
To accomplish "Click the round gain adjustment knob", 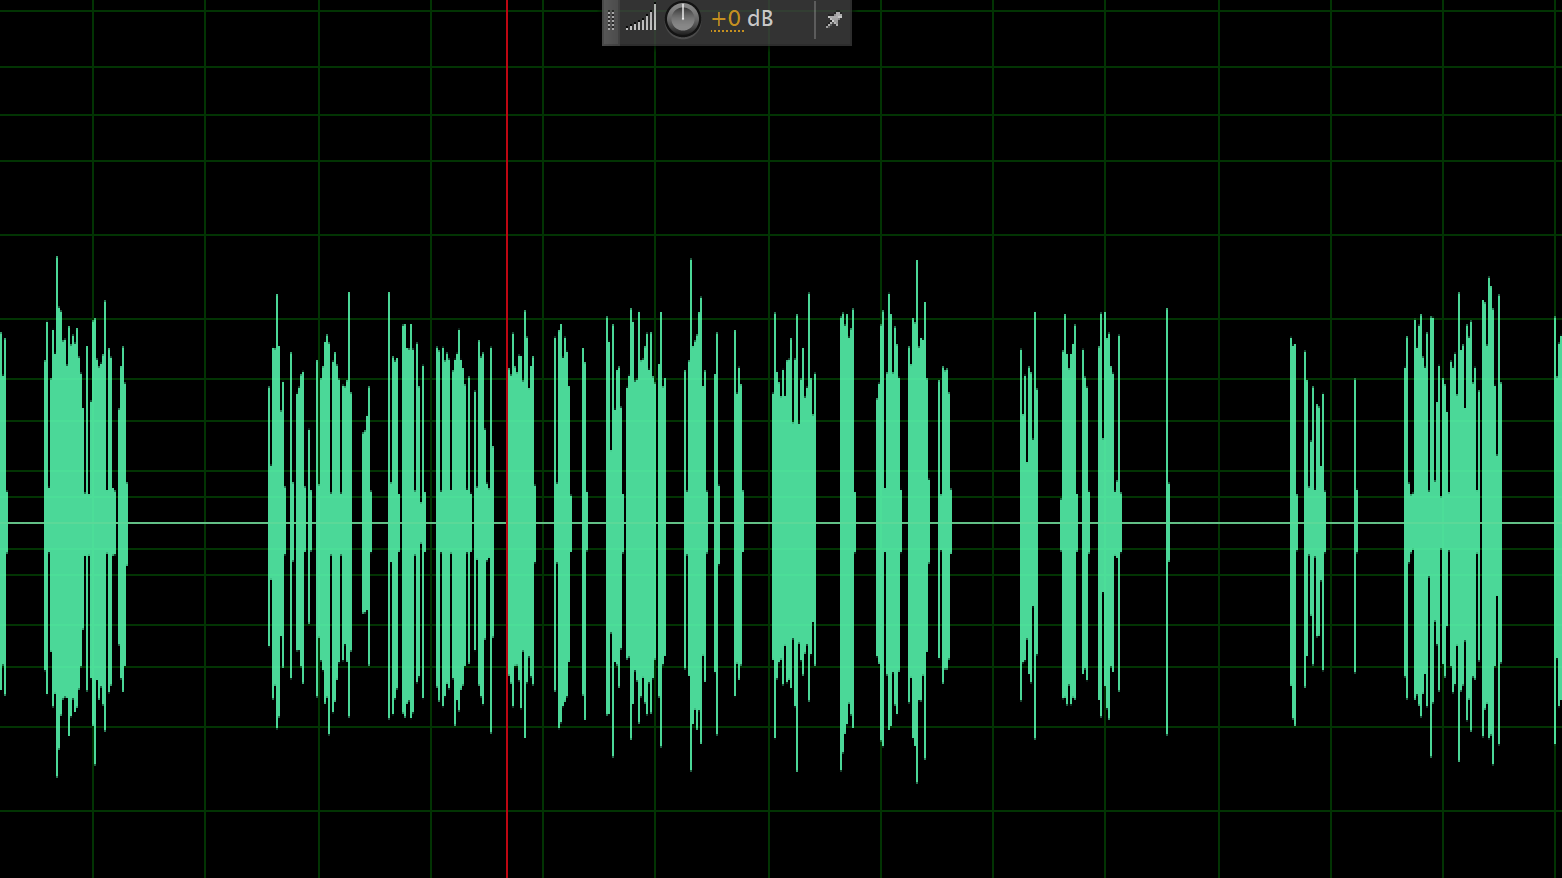I will click(683, 19).
